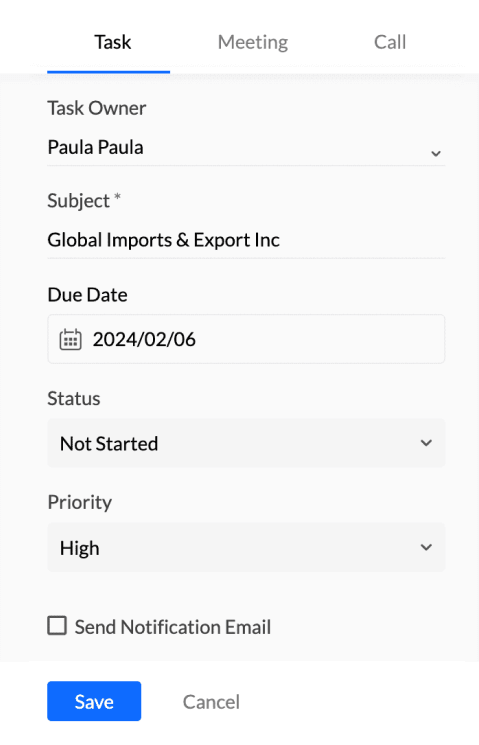Click the Due Date label
This screenshot has height=745, width=479.
click(87, 295)
